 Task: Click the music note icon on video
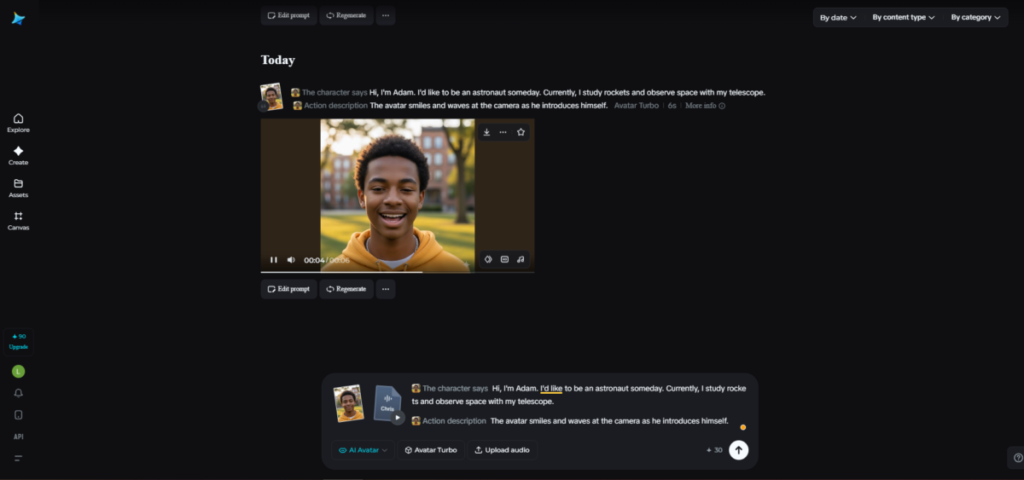[x=520, y=259]
